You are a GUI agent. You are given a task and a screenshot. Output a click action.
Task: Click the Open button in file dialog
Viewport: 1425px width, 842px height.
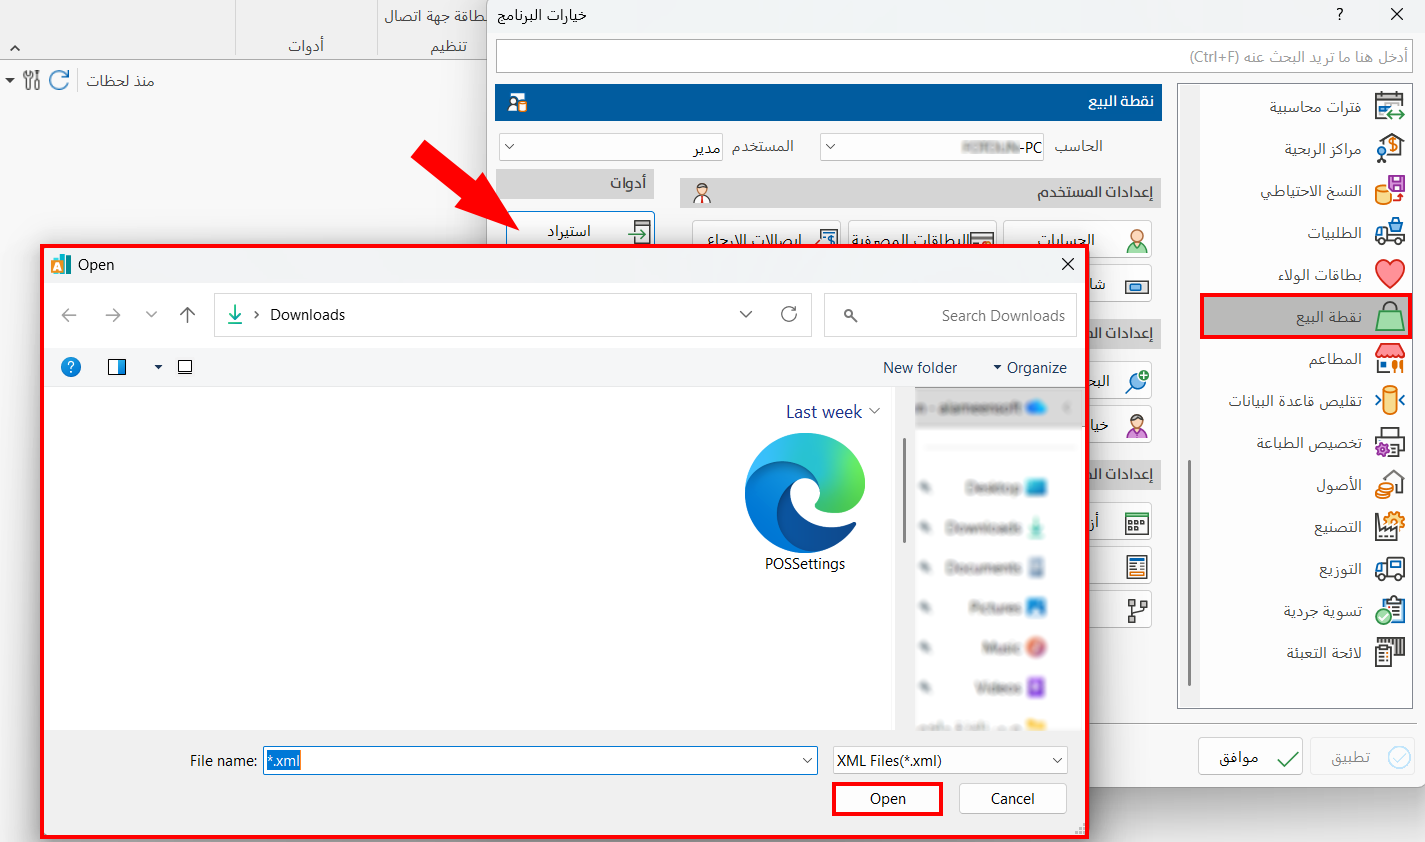coord(887,799)
